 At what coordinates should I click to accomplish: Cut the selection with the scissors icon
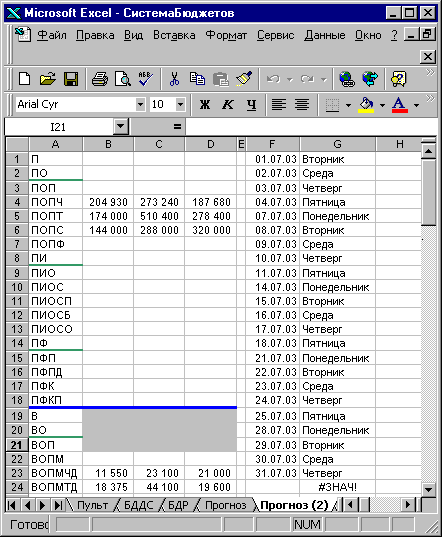pos(174,79)
